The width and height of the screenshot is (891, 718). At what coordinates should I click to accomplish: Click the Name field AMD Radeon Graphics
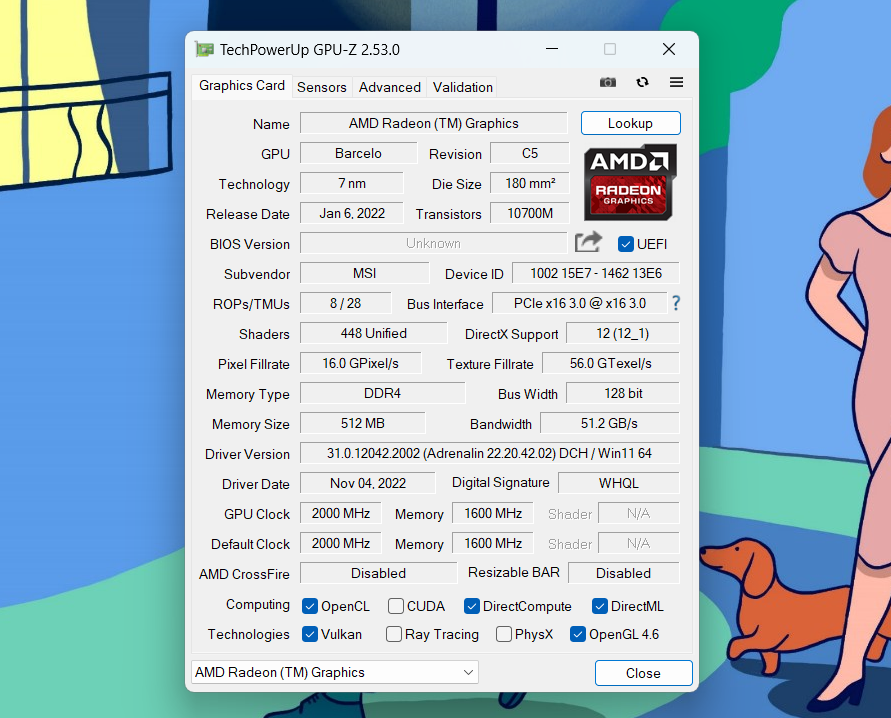pyautogui.click(x=434, y=123)
